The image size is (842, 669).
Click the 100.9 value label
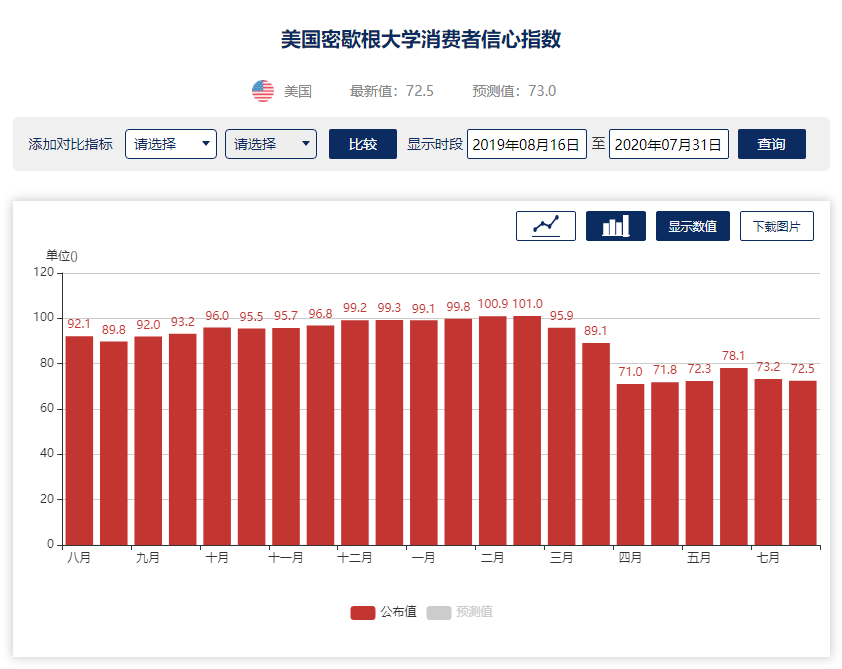(x=492, y=304)
